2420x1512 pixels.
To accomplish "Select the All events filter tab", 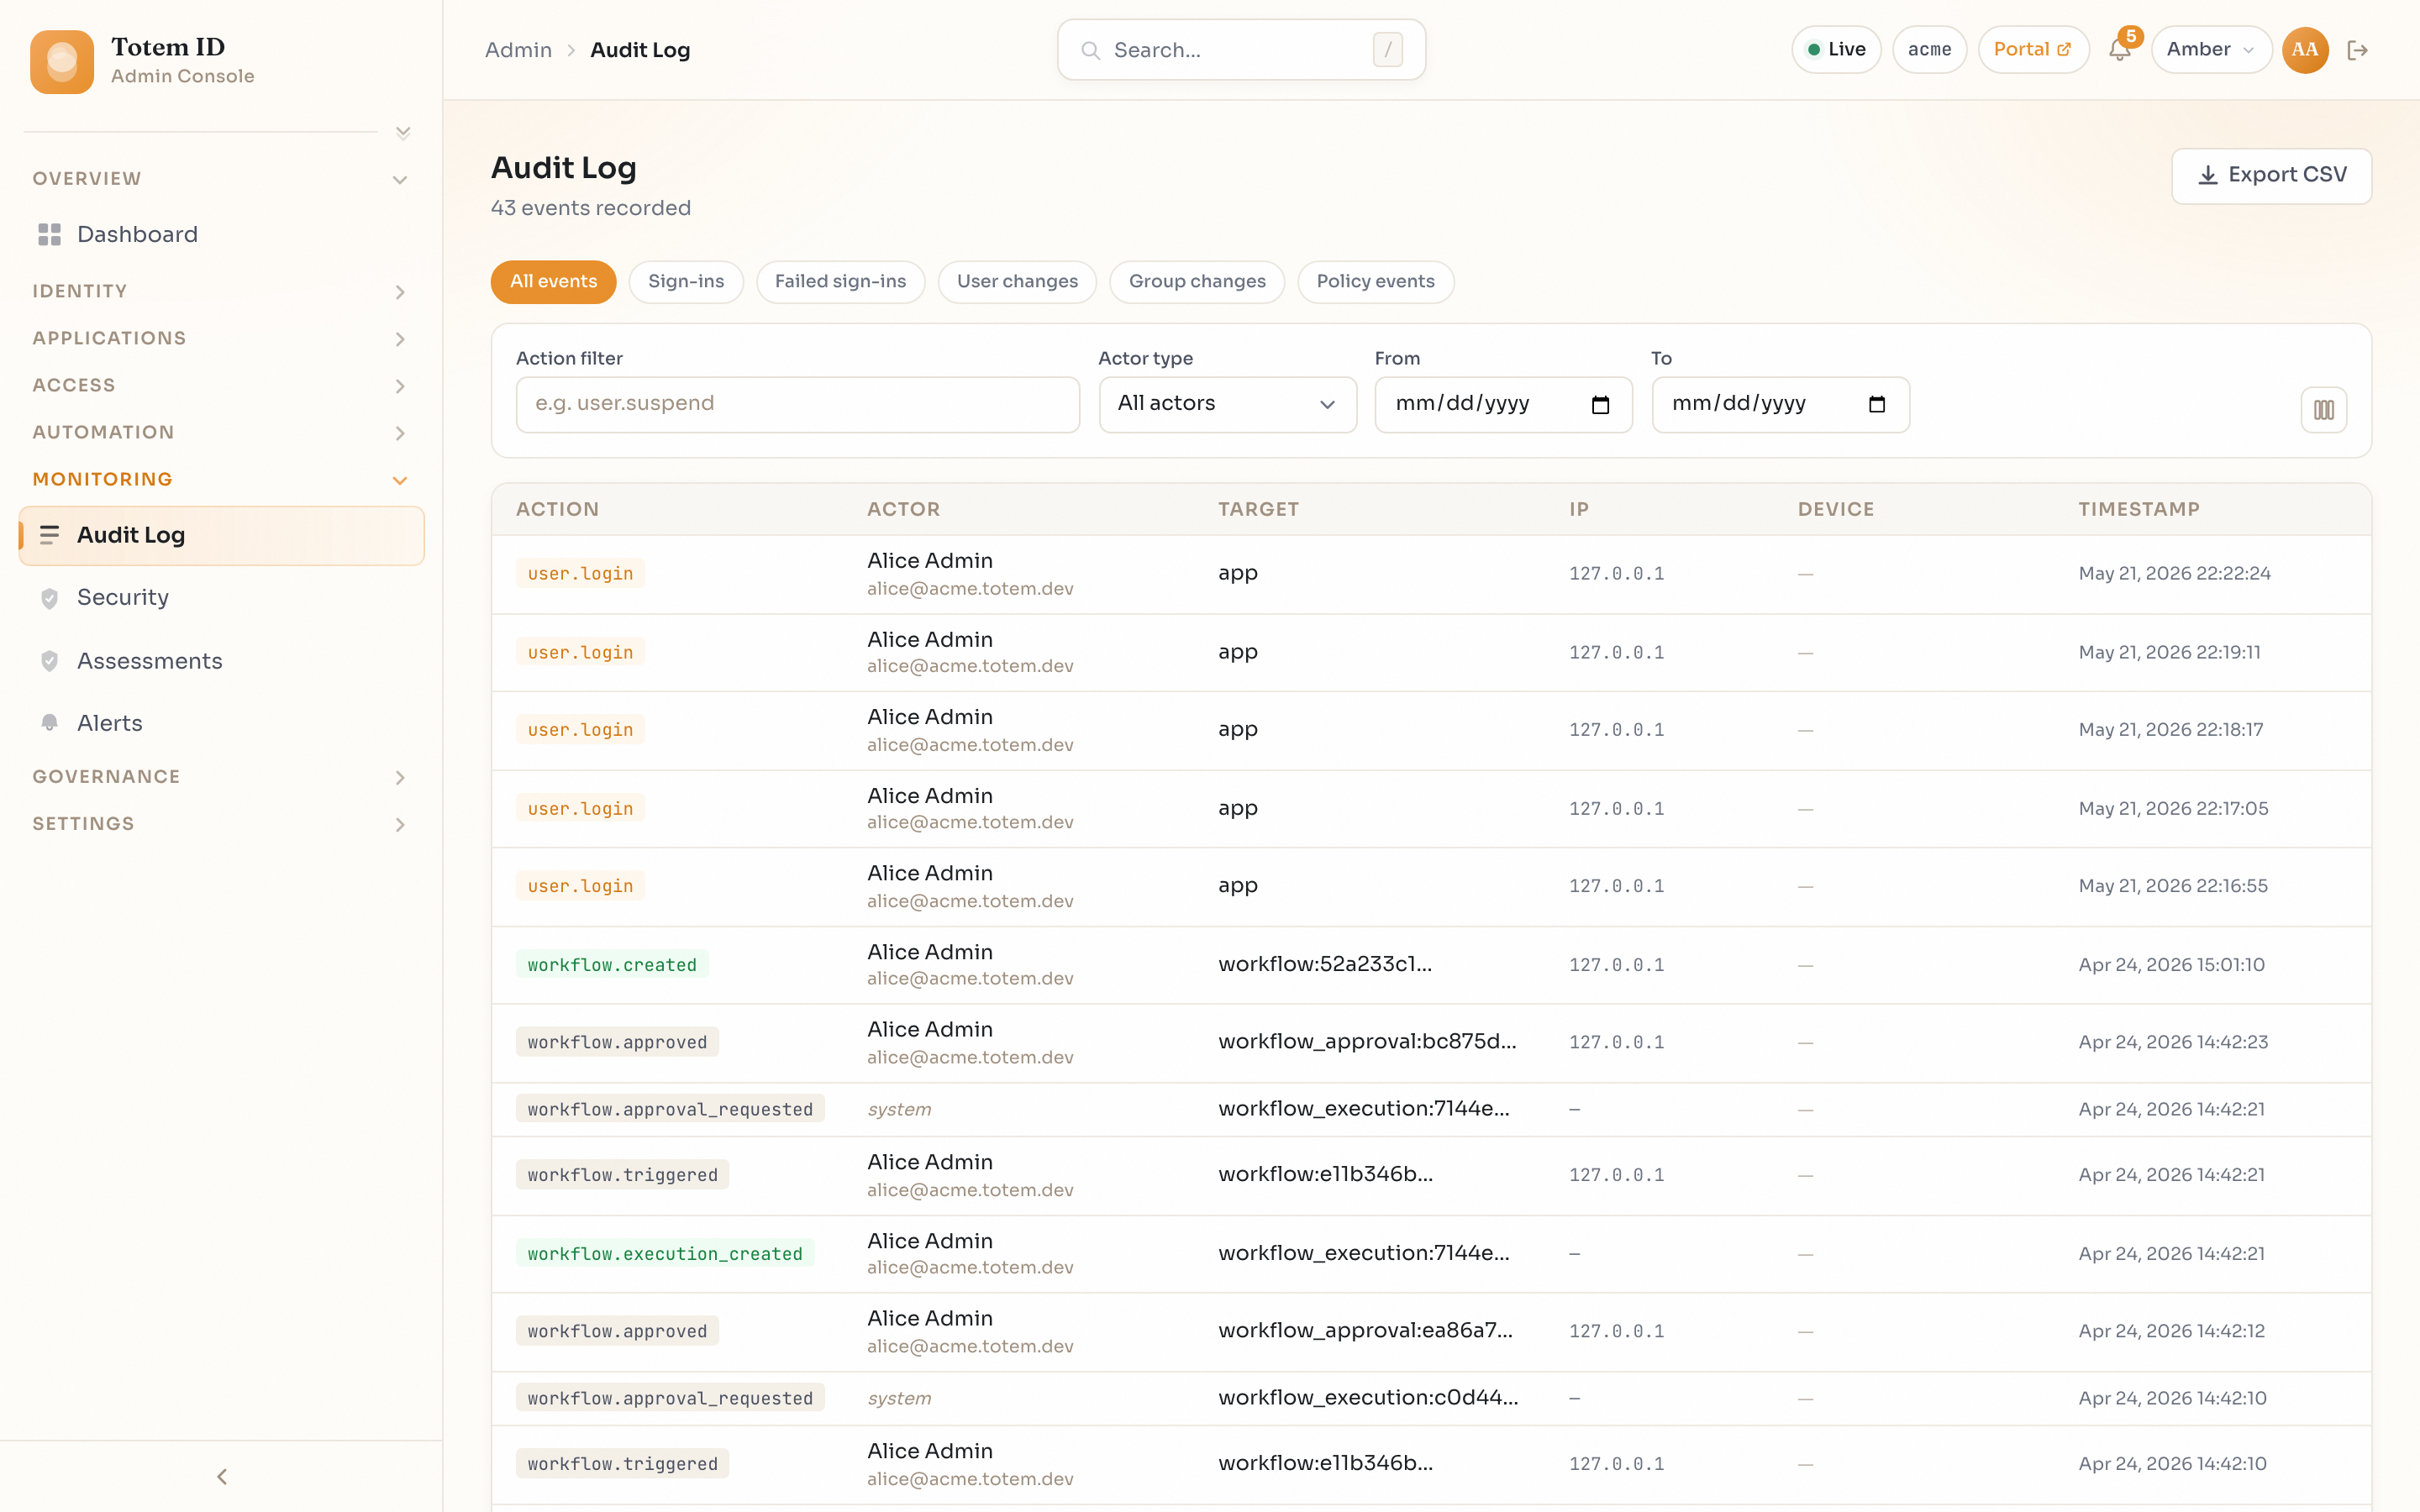I will [553, 282].
